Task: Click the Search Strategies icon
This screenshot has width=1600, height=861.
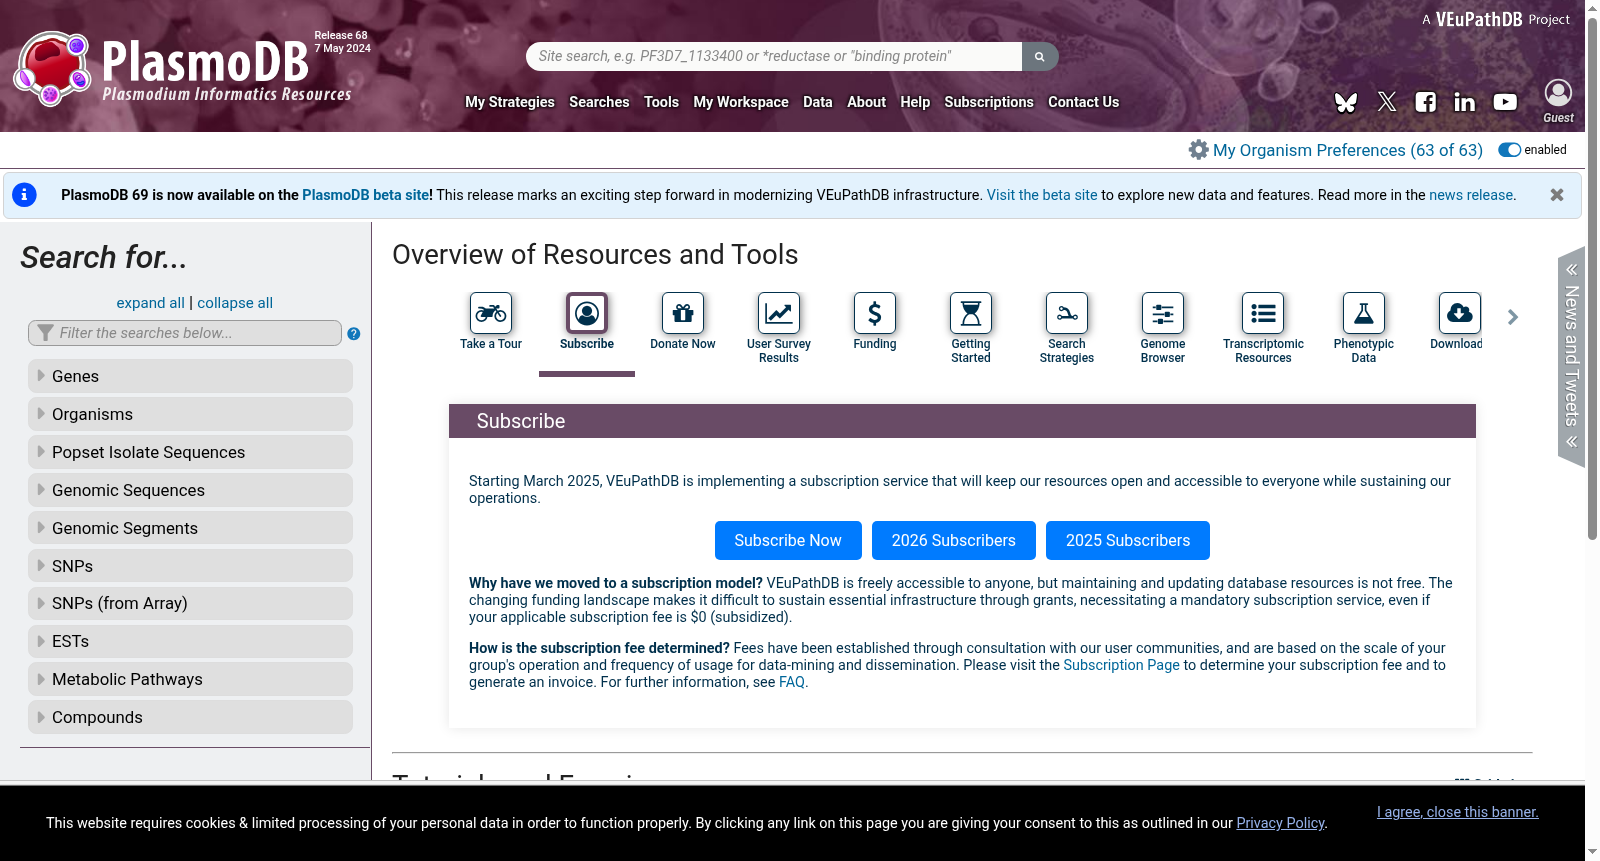Action: (x=1067, y=313)
